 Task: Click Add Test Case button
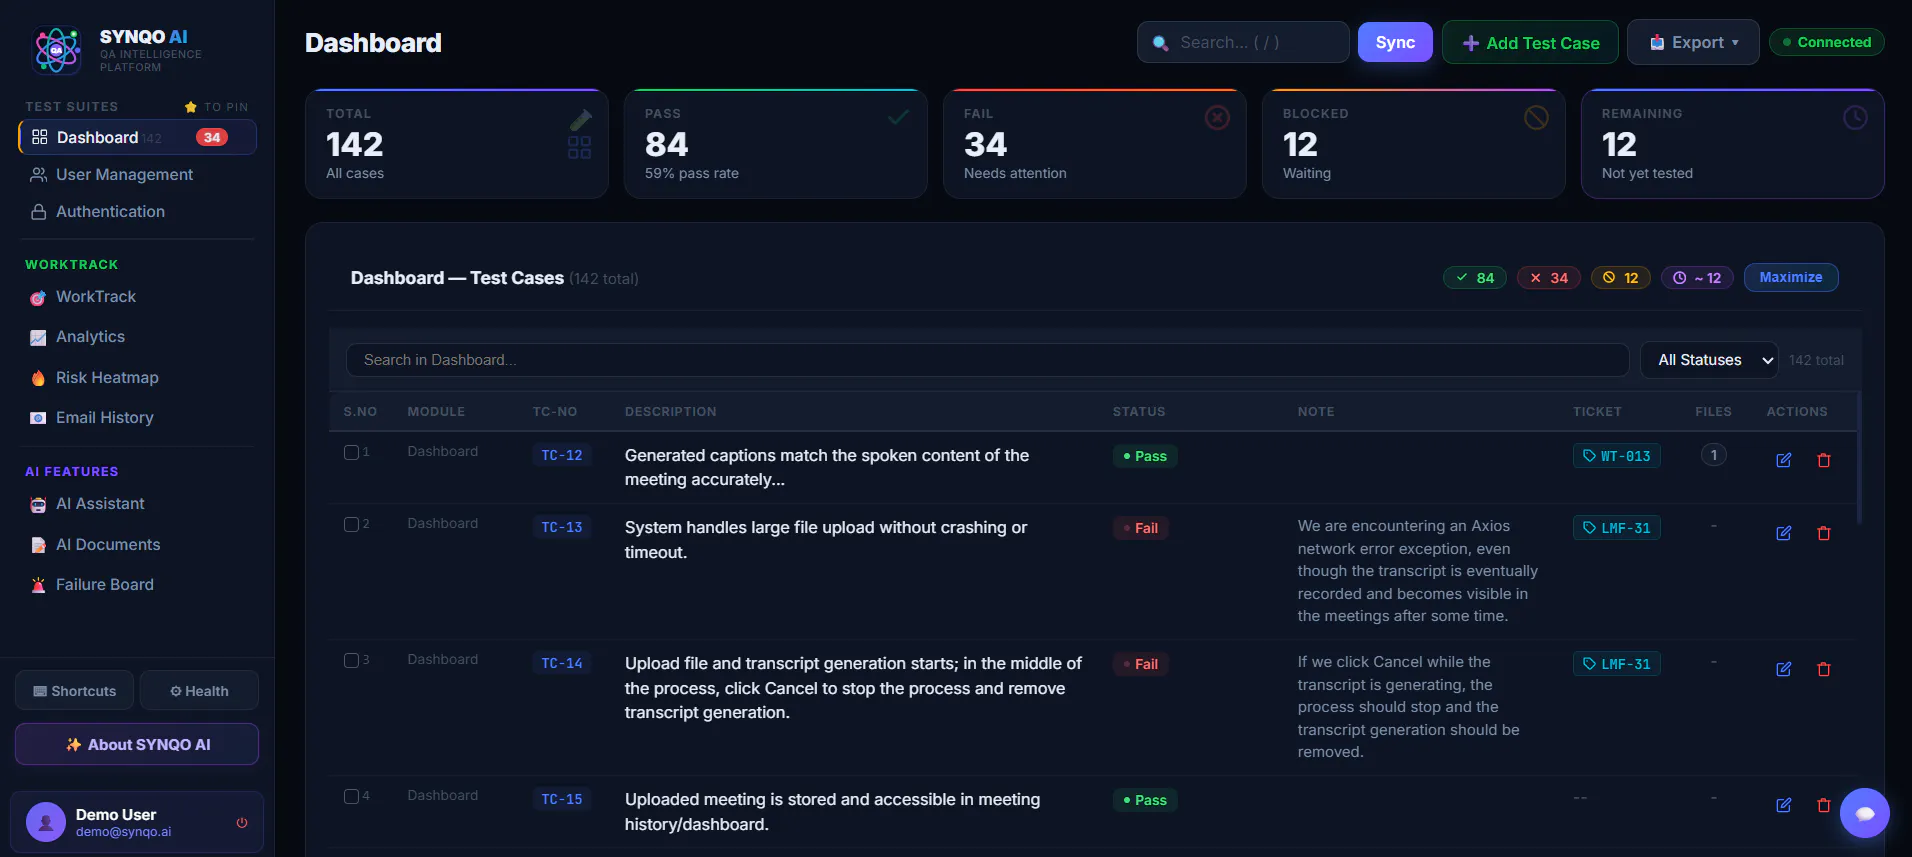click(x=1530, y=42)
